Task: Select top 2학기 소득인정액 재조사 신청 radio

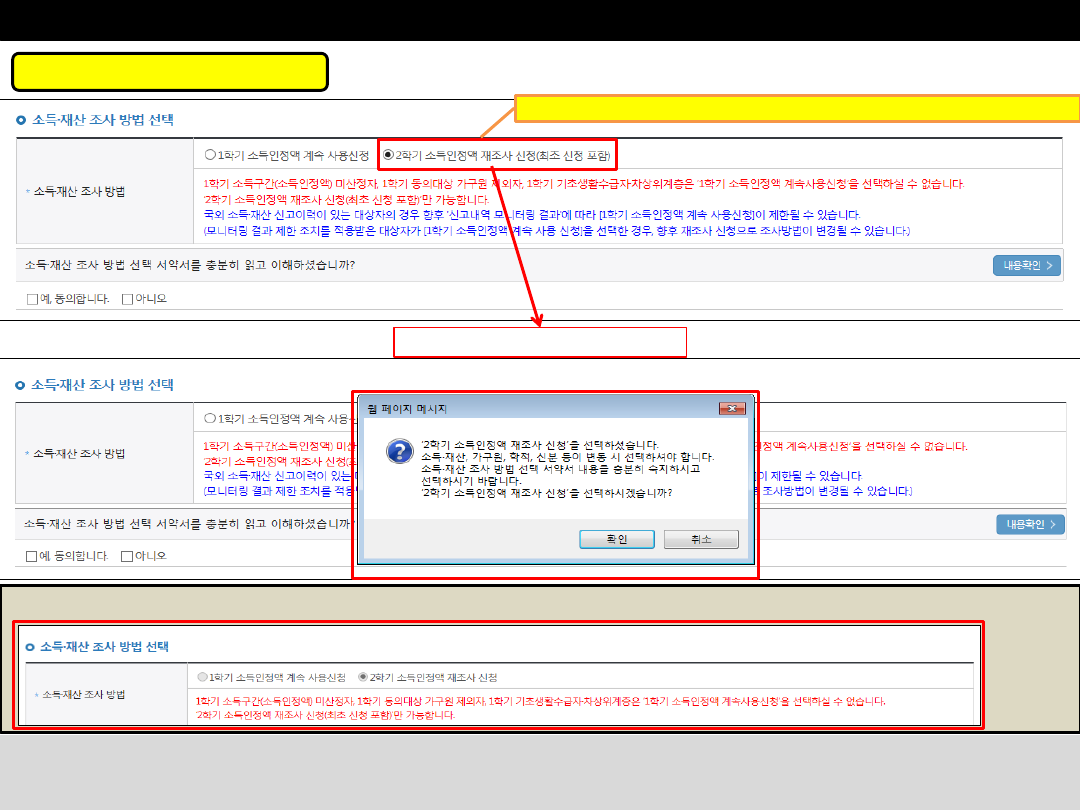Action: (389, 155)
